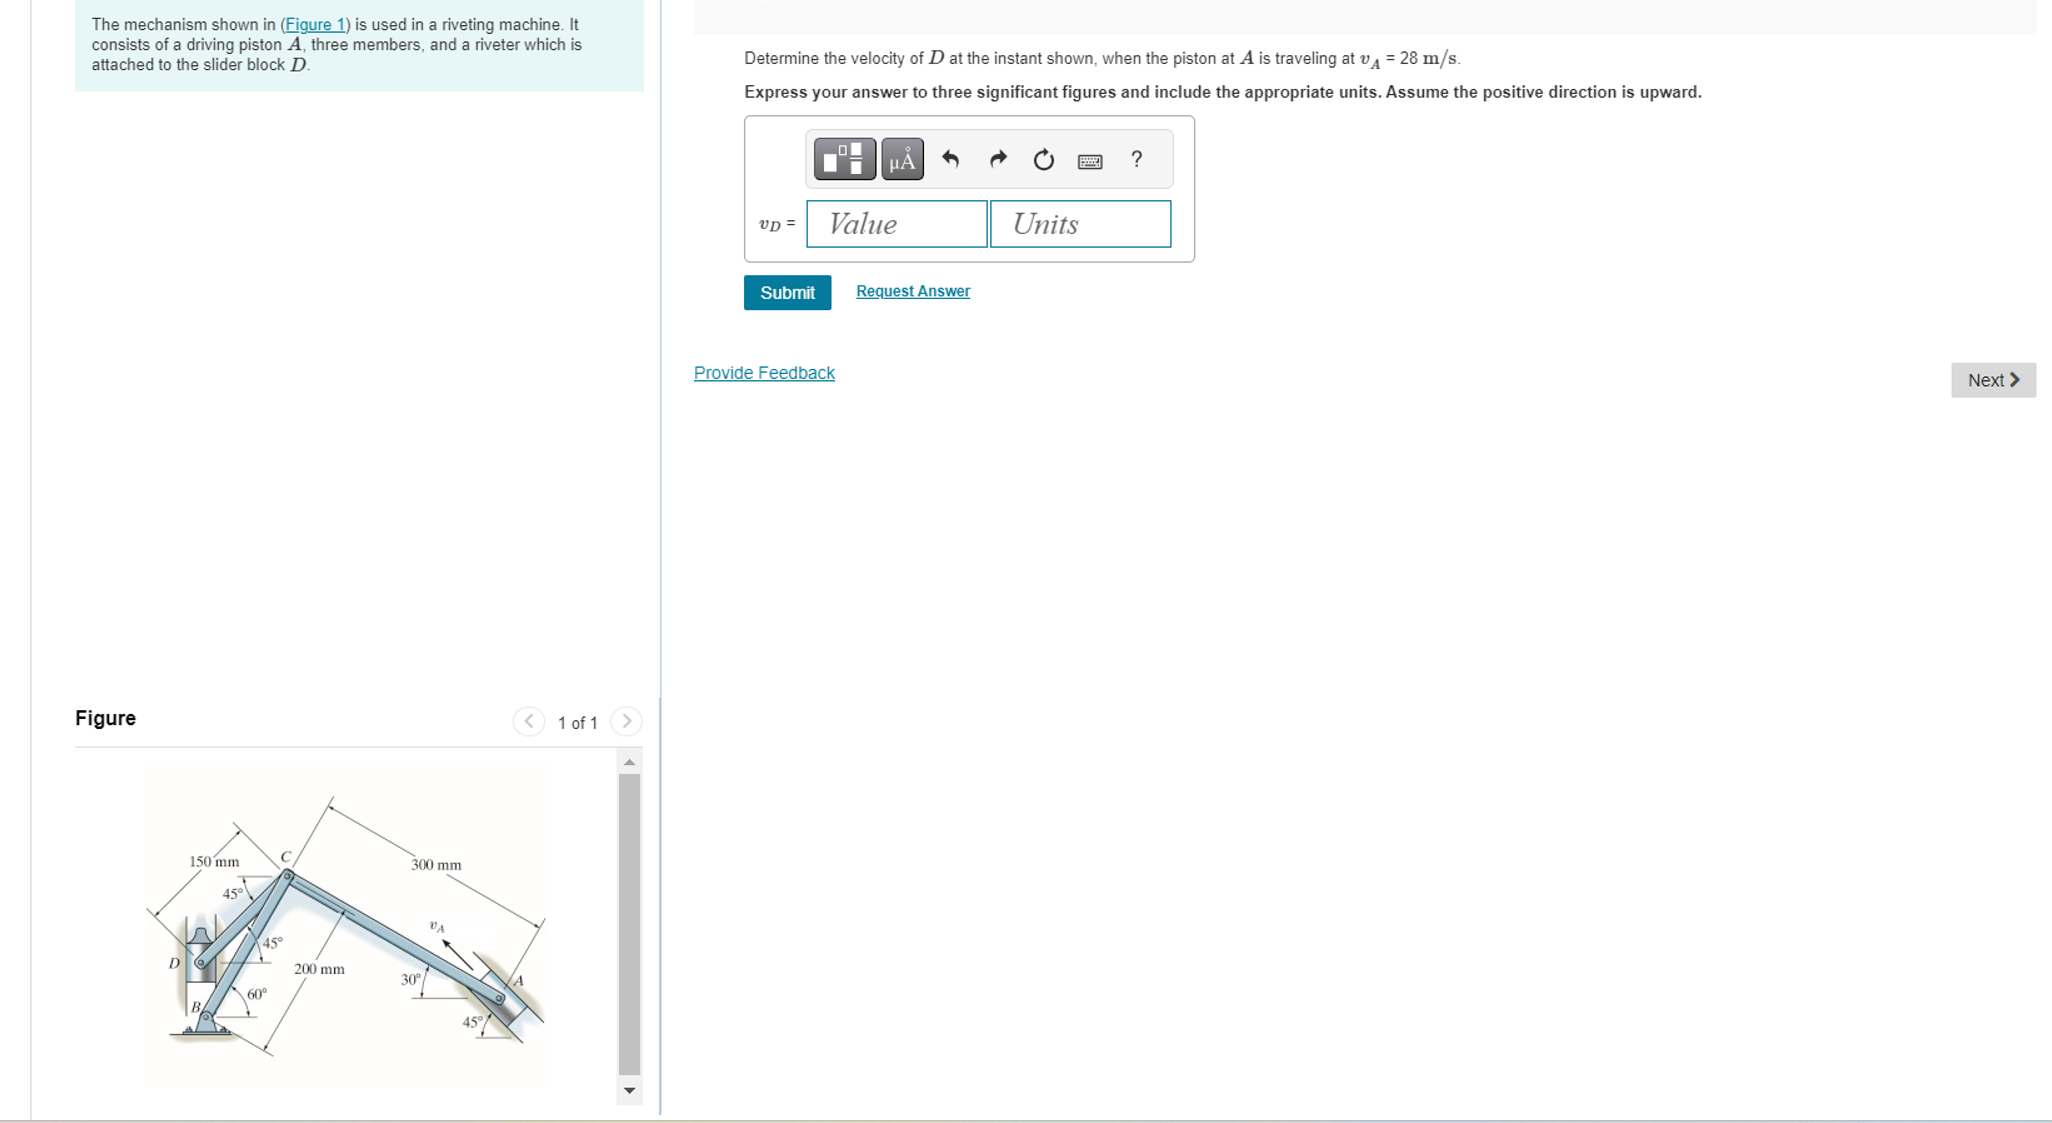This screenshot has height=1123, width=2052.
Task: Click the figure scrollbar down arrow
Action: point(629,1090)
